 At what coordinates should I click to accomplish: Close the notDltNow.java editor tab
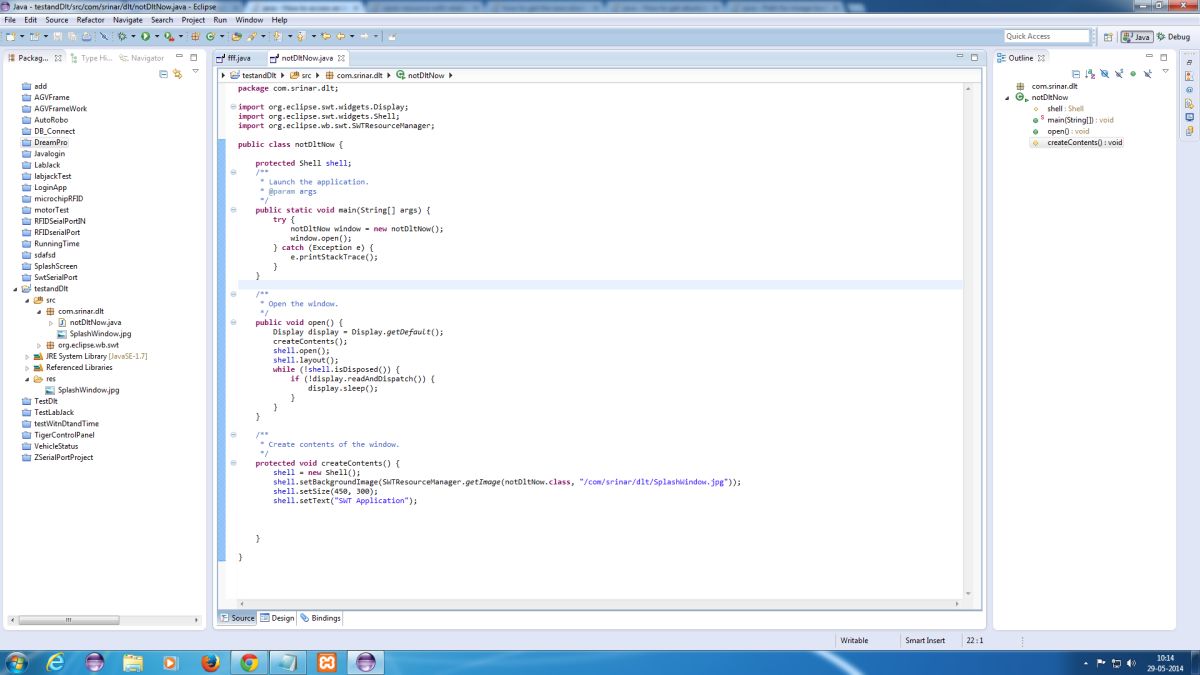click(x=342, y=58)
